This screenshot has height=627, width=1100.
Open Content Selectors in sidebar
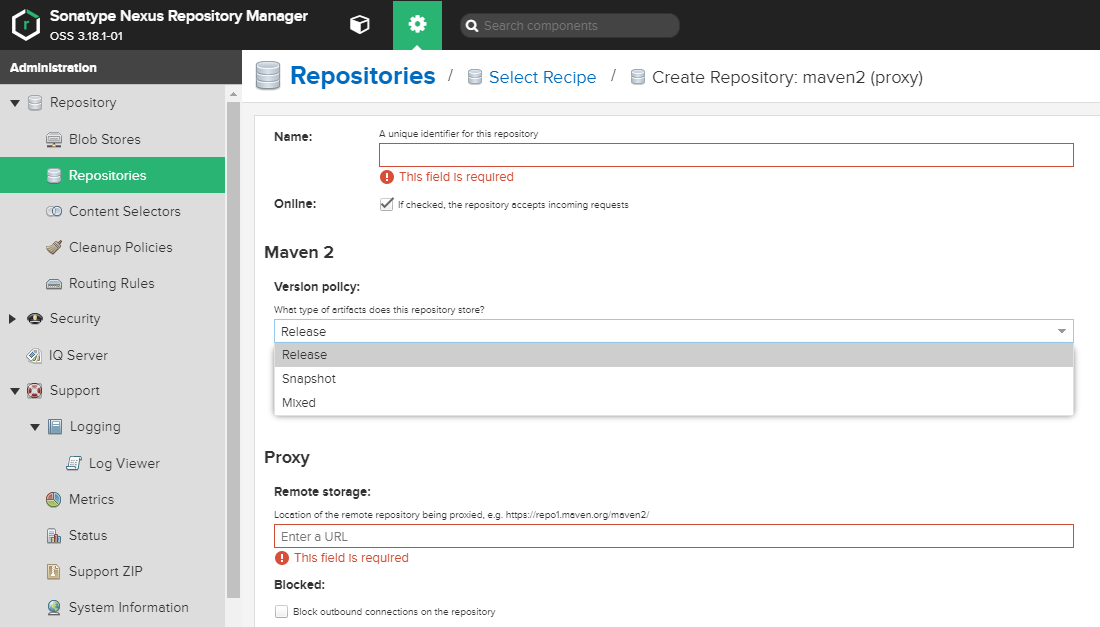[x=124, y=211]
